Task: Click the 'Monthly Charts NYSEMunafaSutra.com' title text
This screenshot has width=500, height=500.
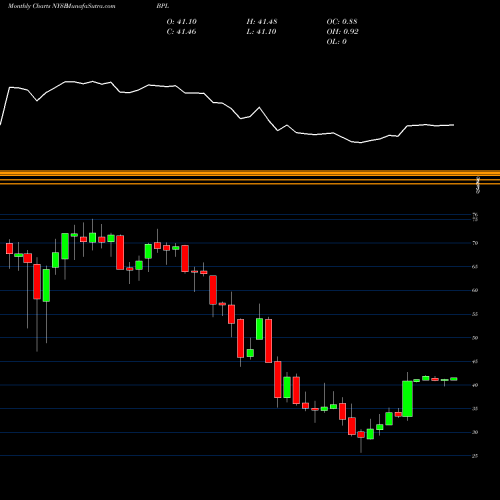Action: tap(61, 6)
